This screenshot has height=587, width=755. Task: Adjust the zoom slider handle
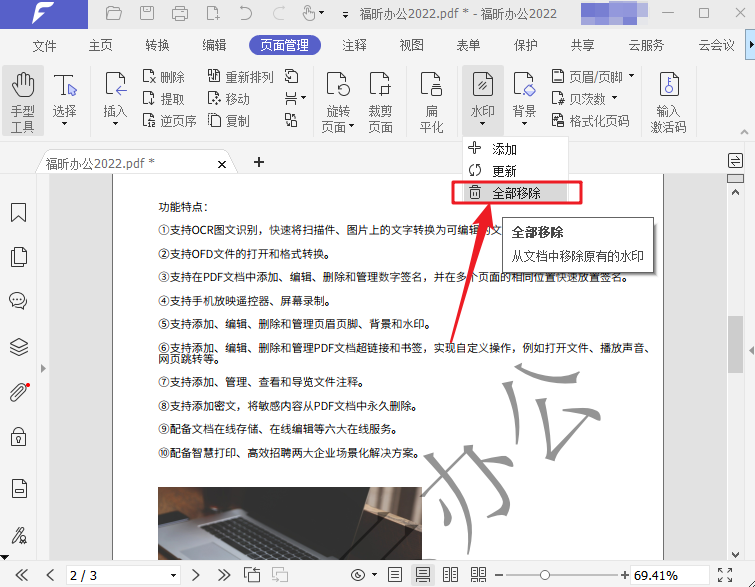545,575
